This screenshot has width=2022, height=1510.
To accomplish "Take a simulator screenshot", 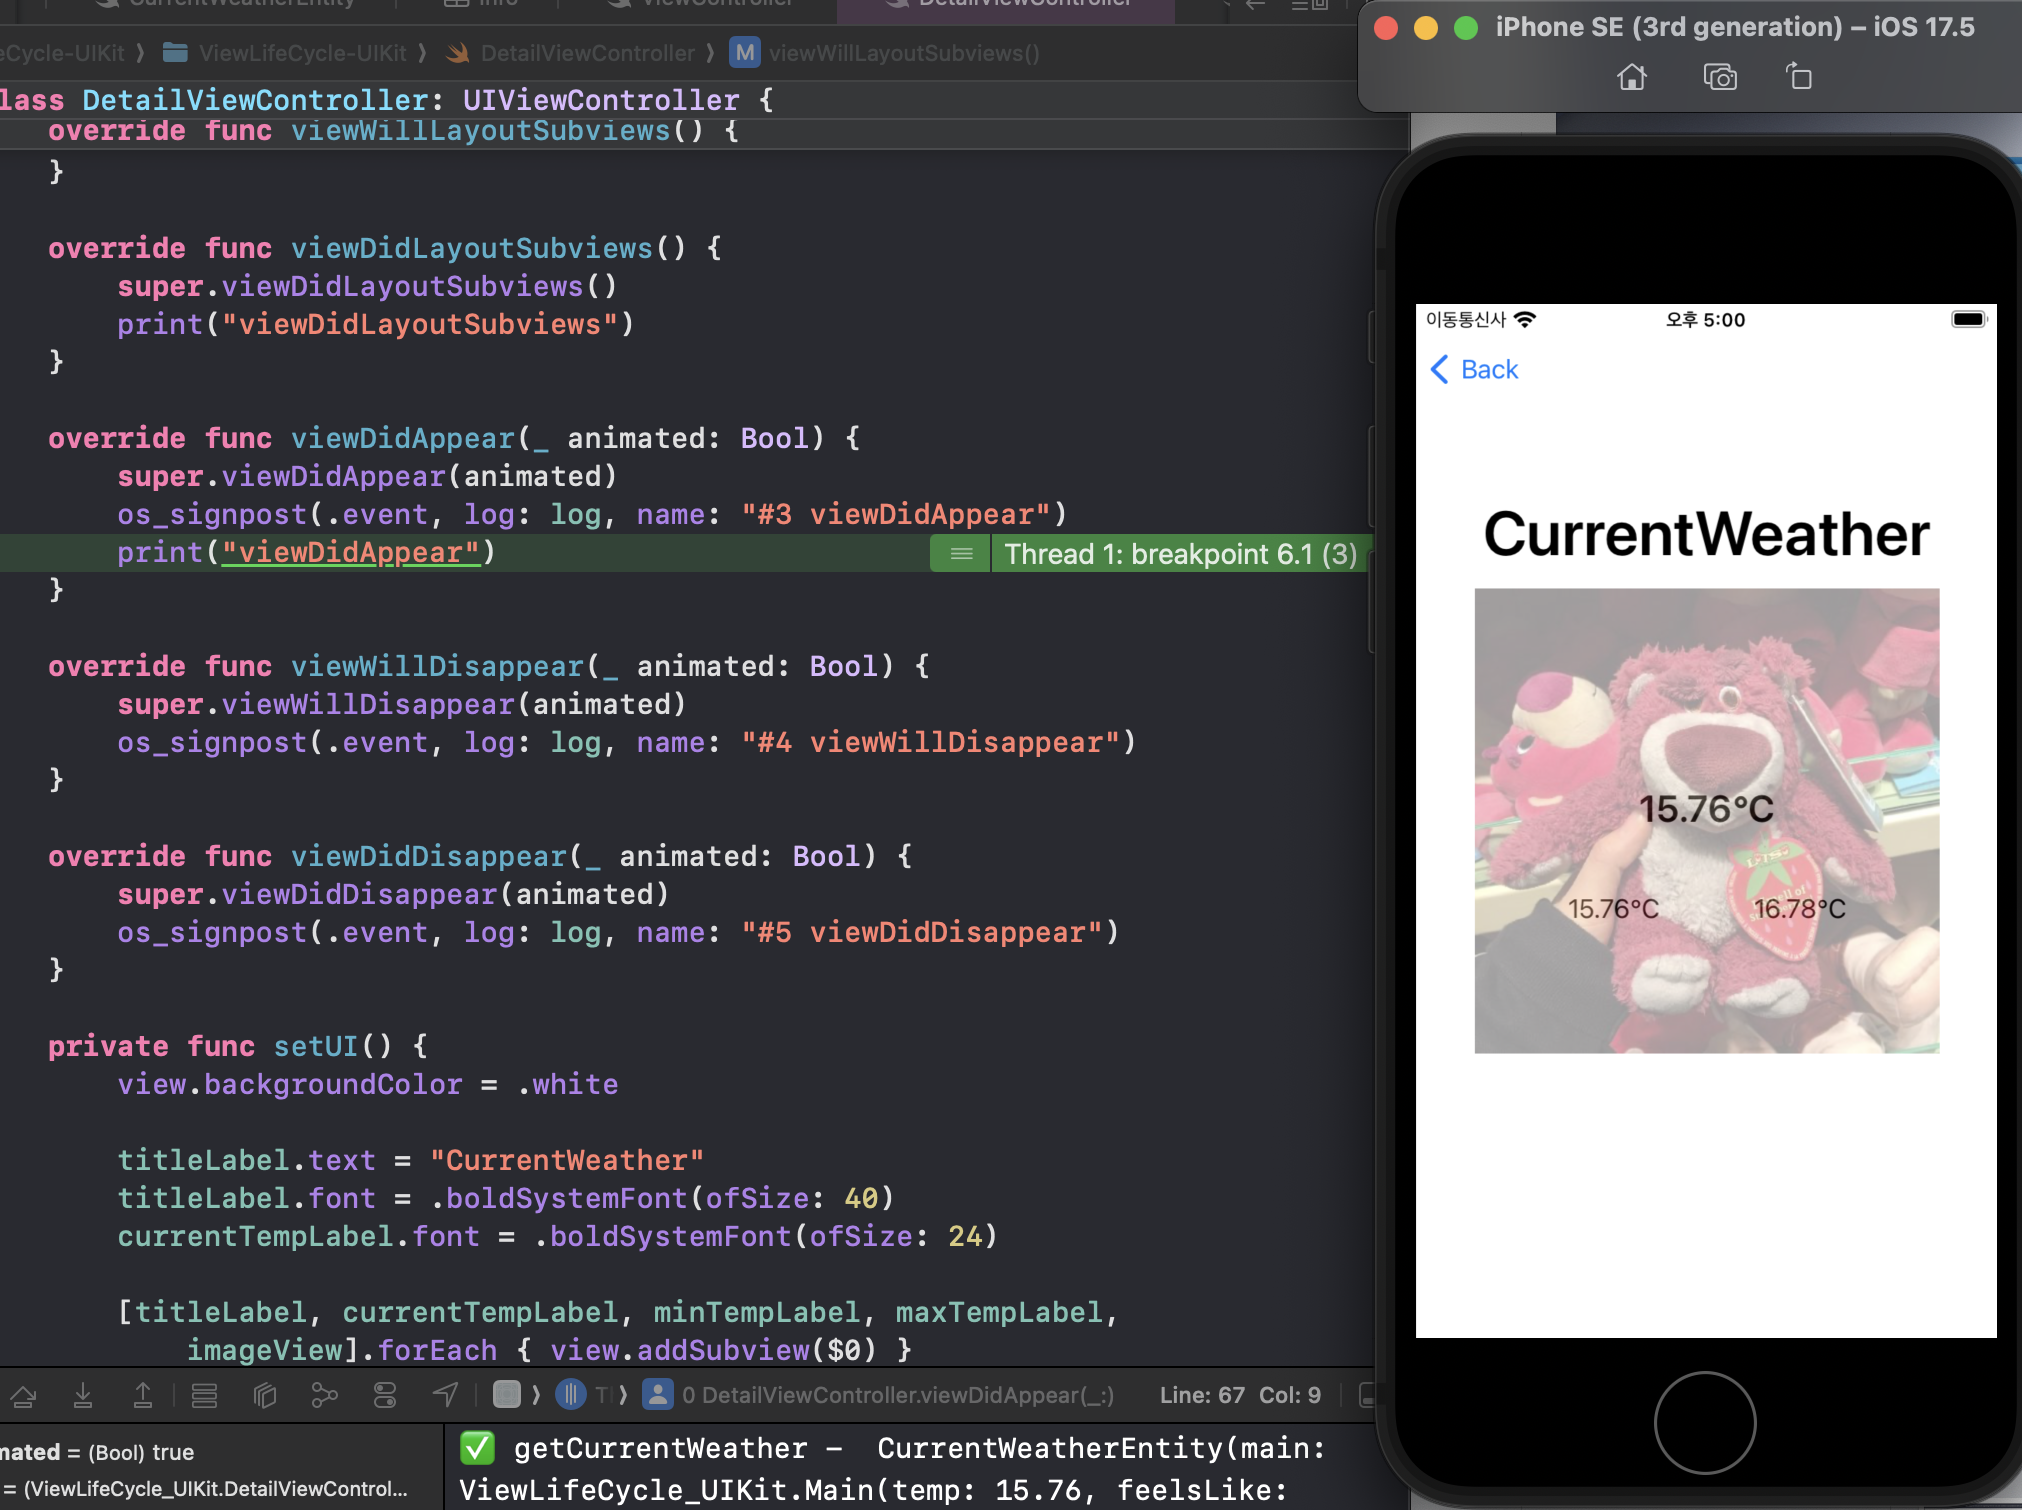I will [x=1719, y=77].
